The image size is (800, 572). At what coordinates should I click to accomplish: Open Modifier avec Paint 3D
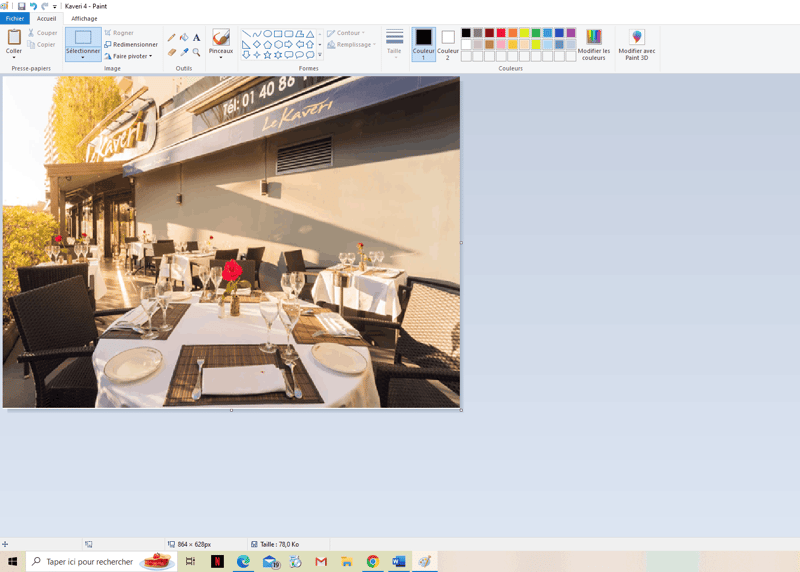(637, 45)
